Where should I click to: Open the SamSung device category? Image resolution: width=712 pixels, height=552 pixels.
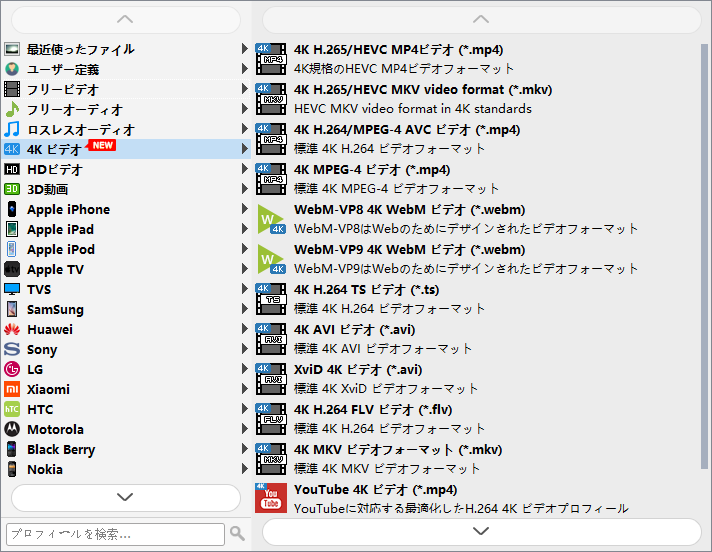coord(126,309)
